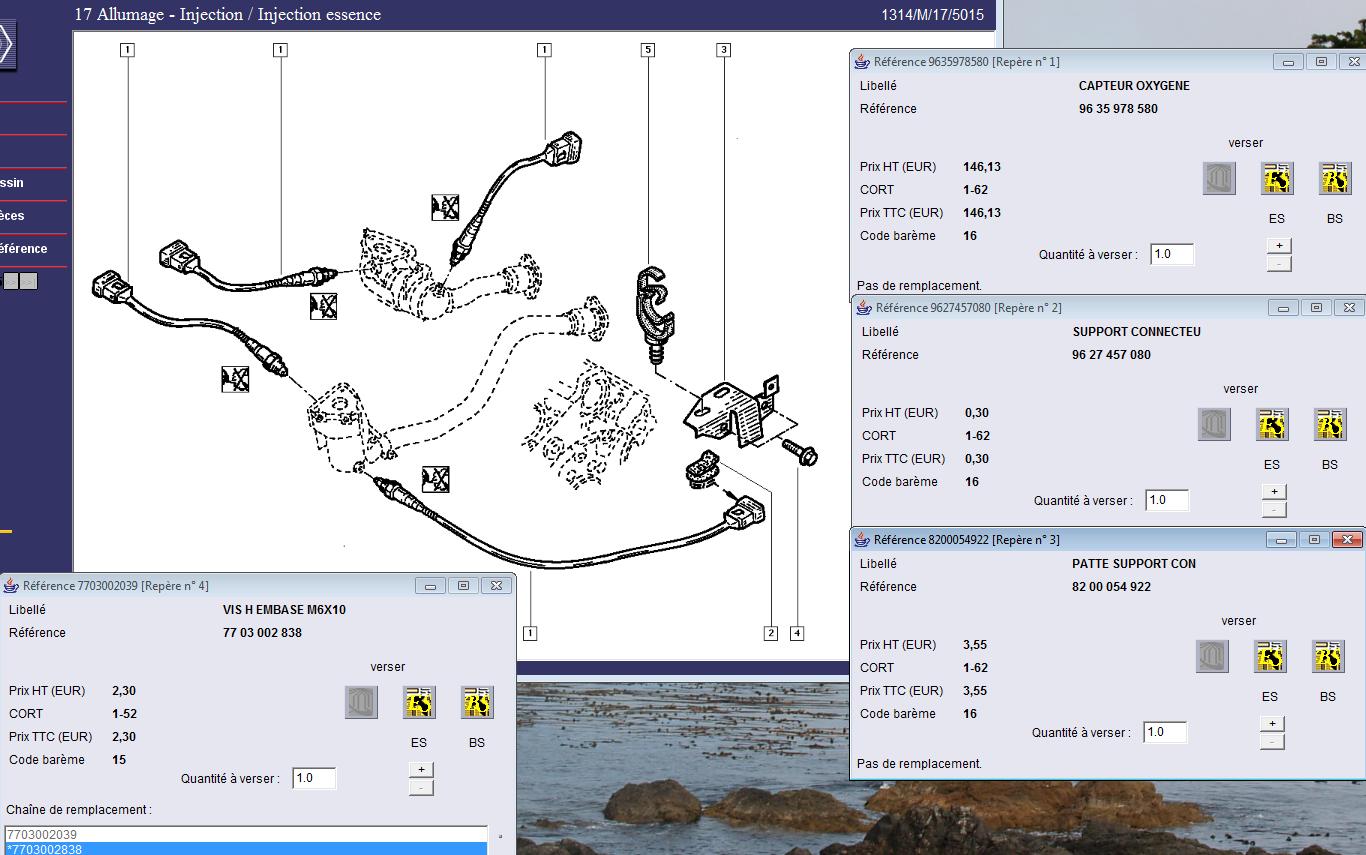Image resolution: width=1366 pixels, height=855 pixels.
Task: Select callout number 5 in the diagram
Action: 648,49
